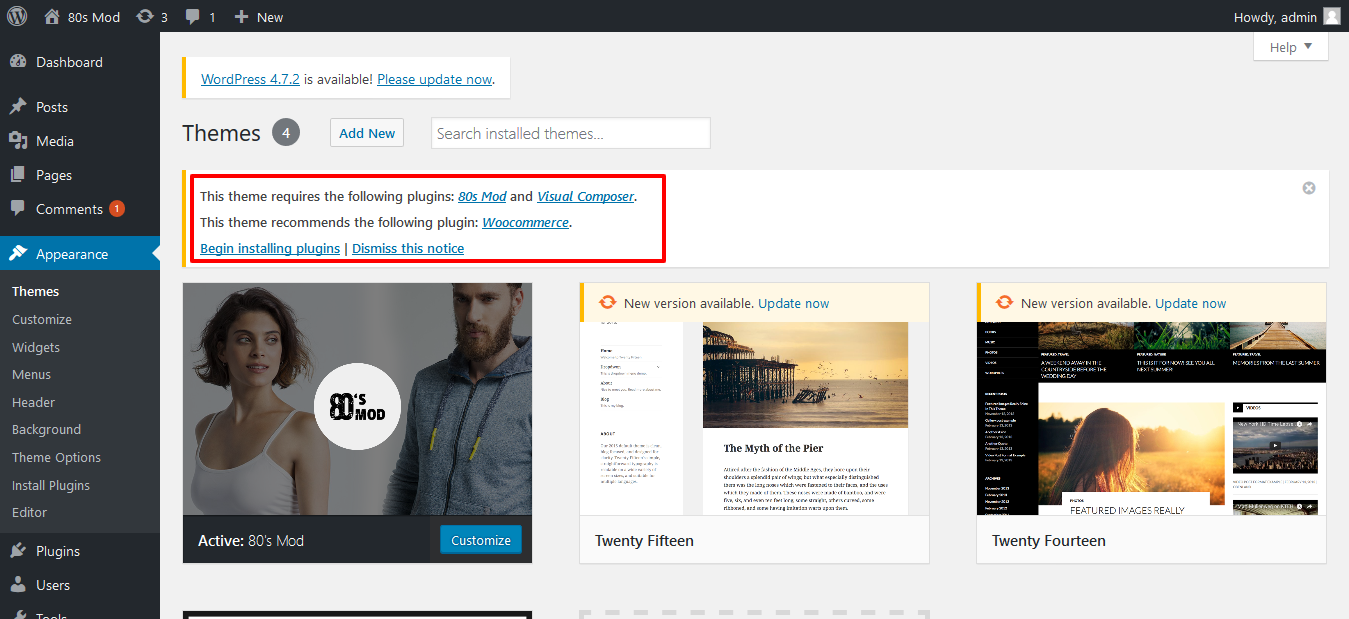This screenshot has height=619, width=1349.
Task: Click the Plugins plug icon
Action: point(18,551)
